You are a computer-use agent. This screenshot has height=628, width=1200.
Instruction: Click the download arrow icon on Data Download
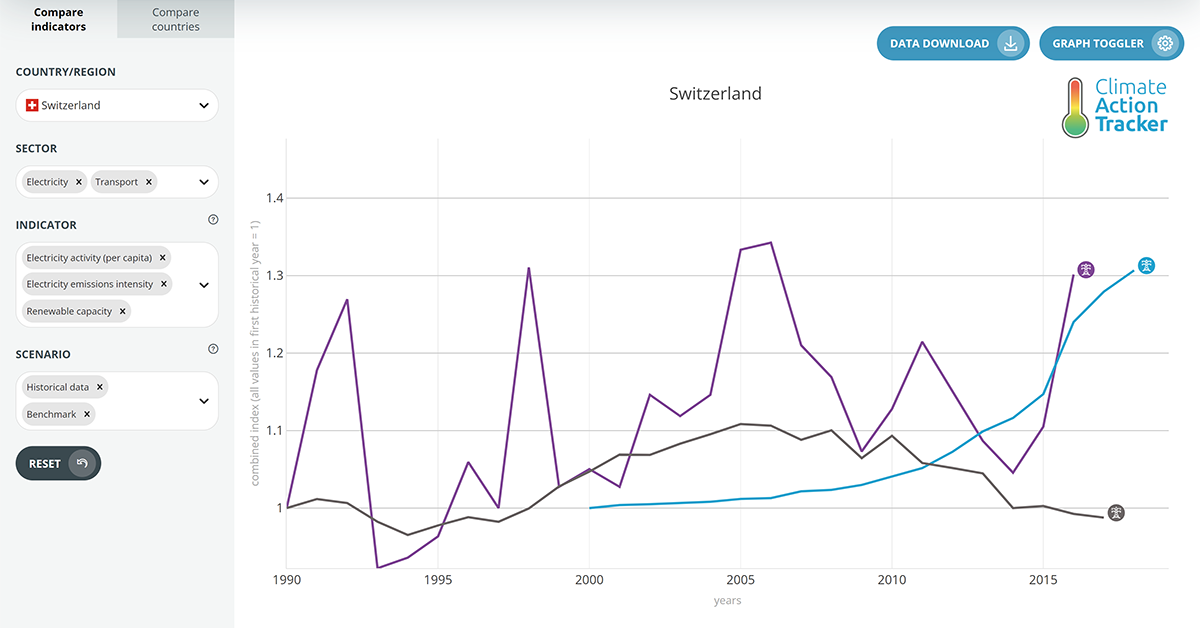tap(1011, 43)
